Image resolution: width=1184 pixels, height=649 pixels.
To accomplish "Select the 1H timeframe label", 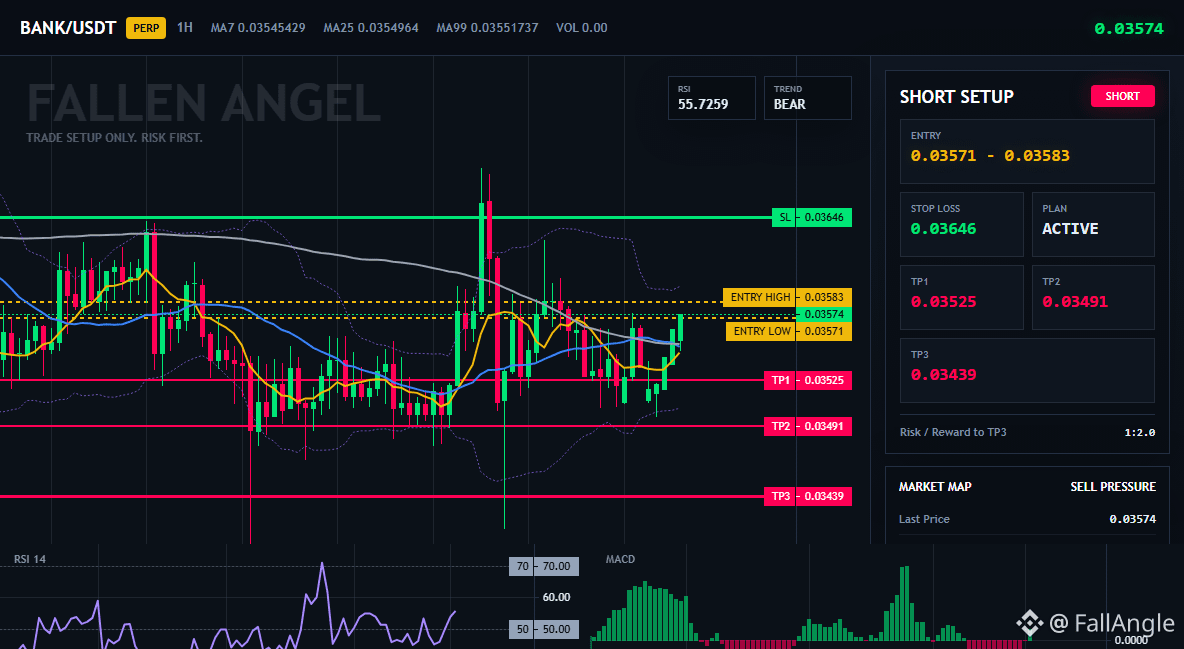I will click(185, 28).
